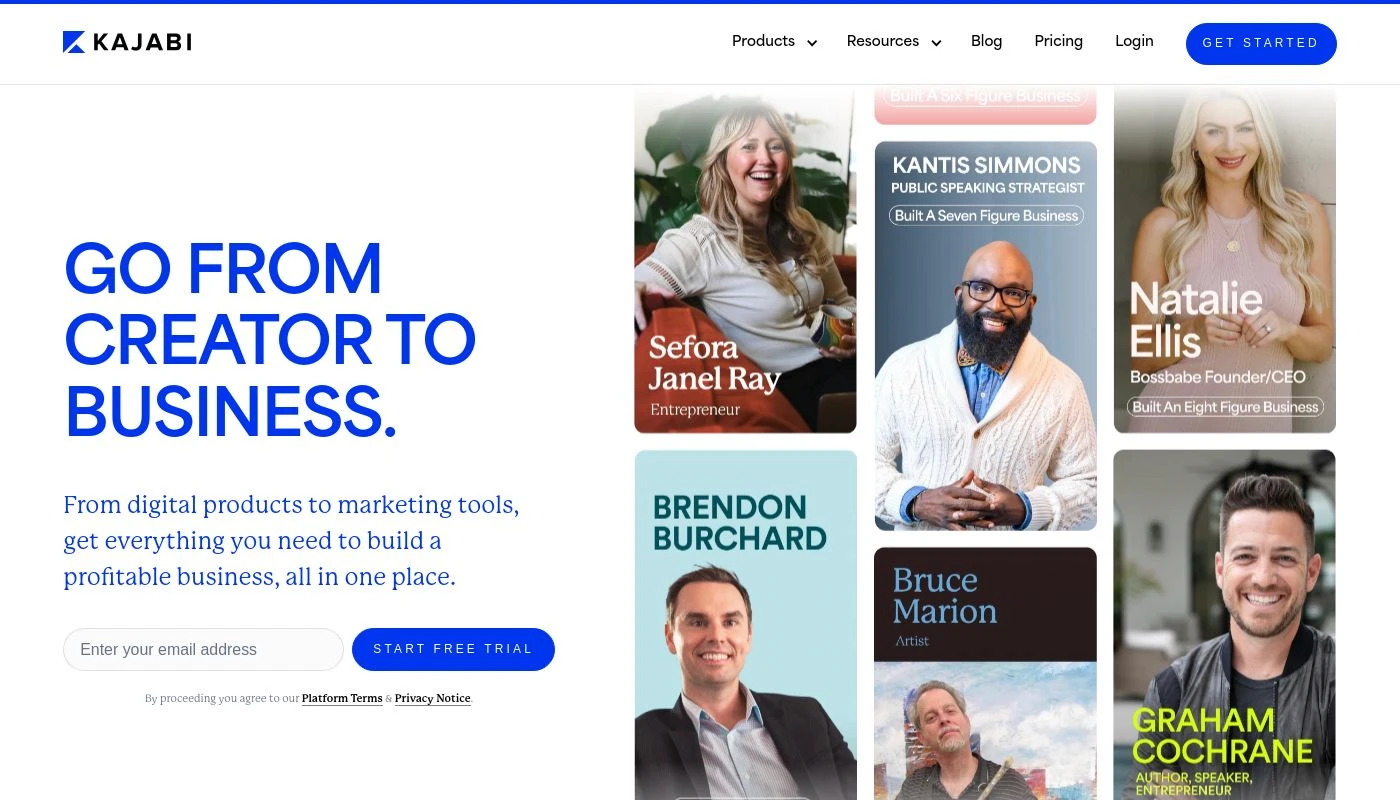Select the Kantis Simmons card
Screen dimensions: 1400x800
[985, 335]
